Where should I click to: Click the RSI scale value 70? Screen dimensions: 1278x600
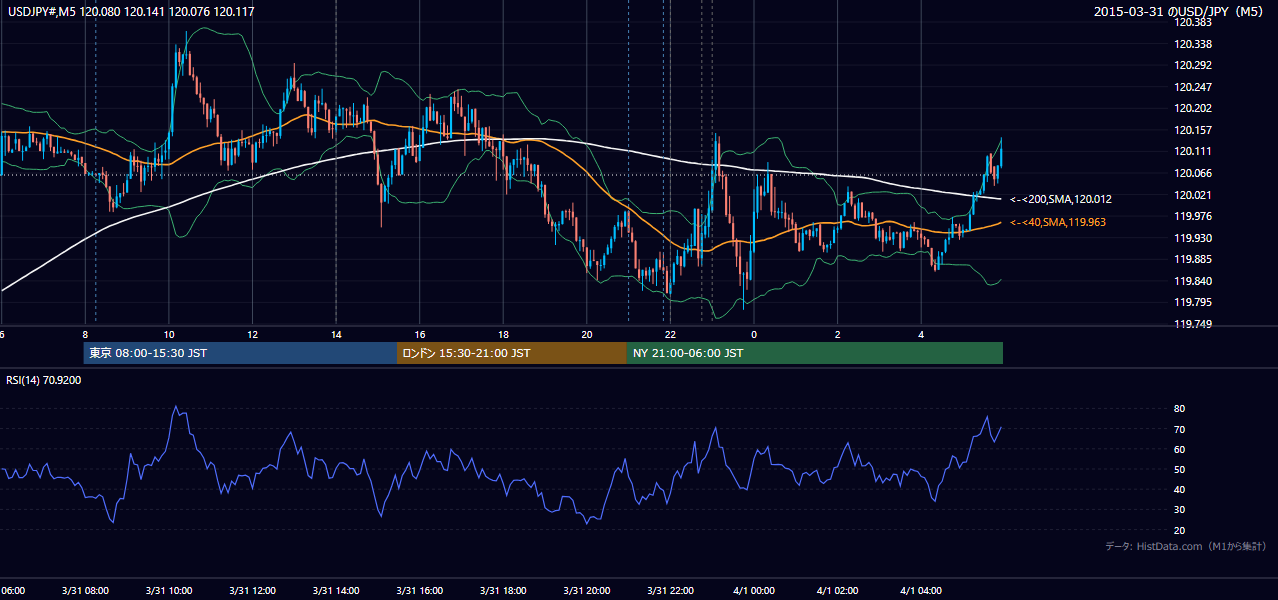click(1179, 429)
